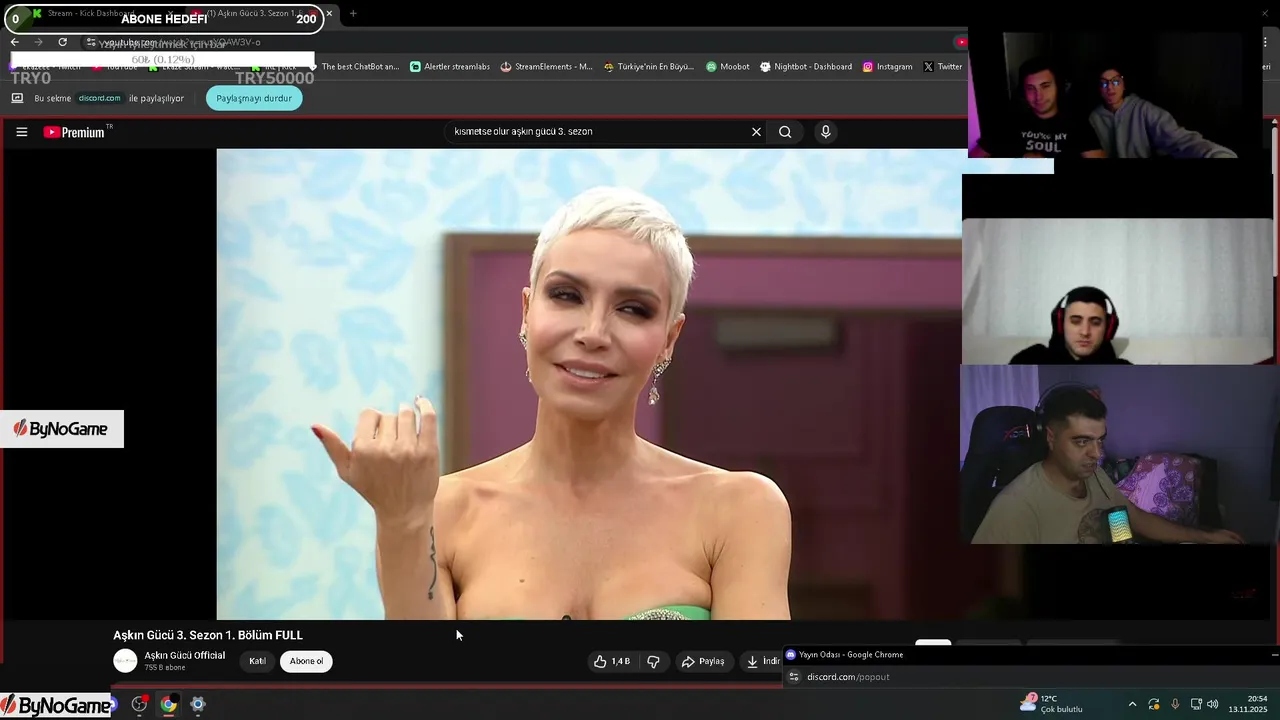Open the OBS Studio taskbar icon

(139, 704)
